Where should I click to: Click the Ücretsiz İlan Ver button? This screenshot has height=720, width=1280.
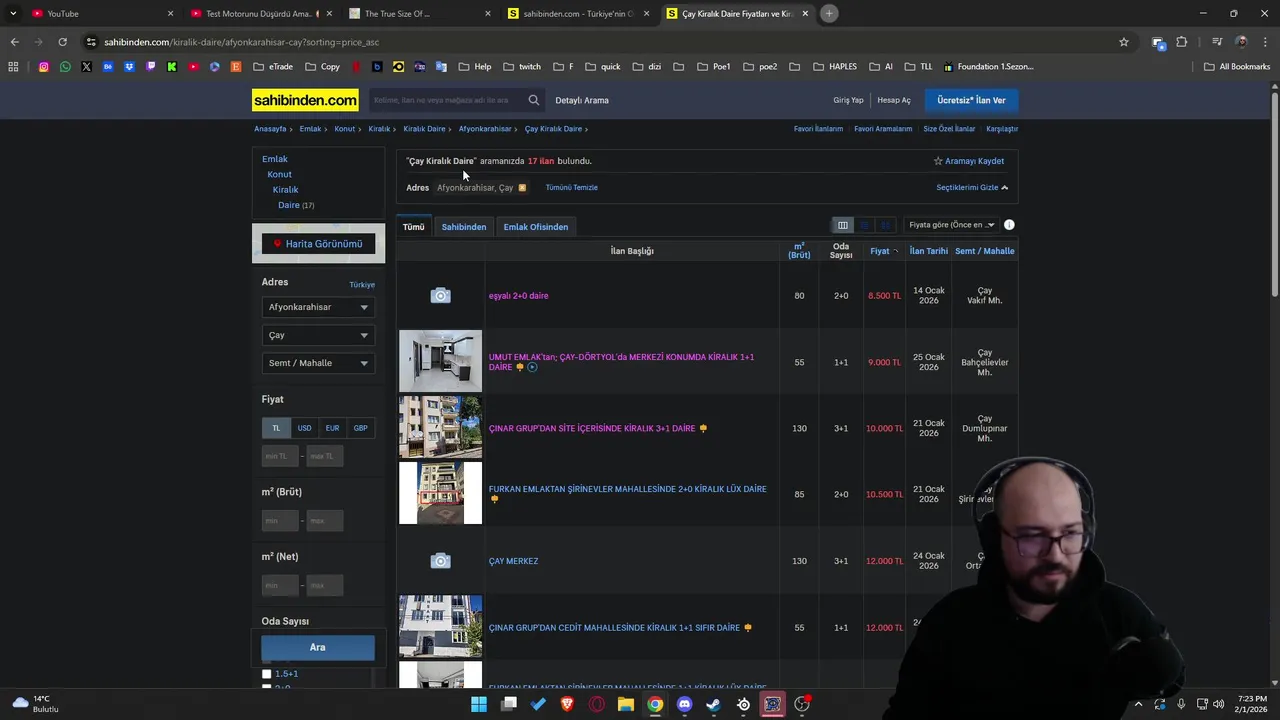pyautogui.click(x=971, y=100)
